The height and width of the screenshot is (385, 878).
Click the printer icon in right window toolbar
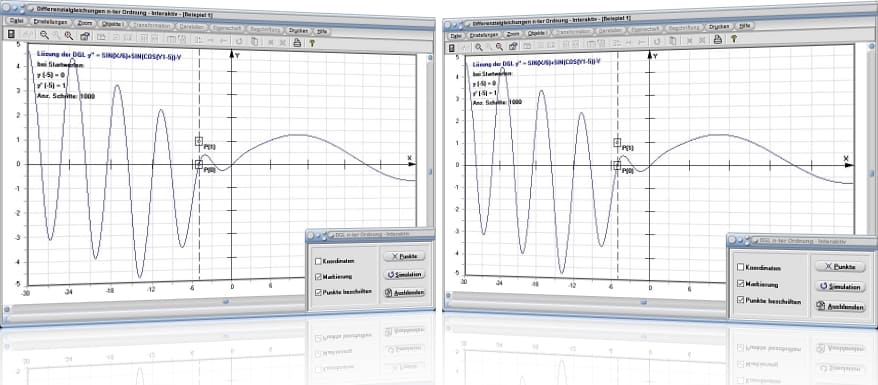(716, 39)
